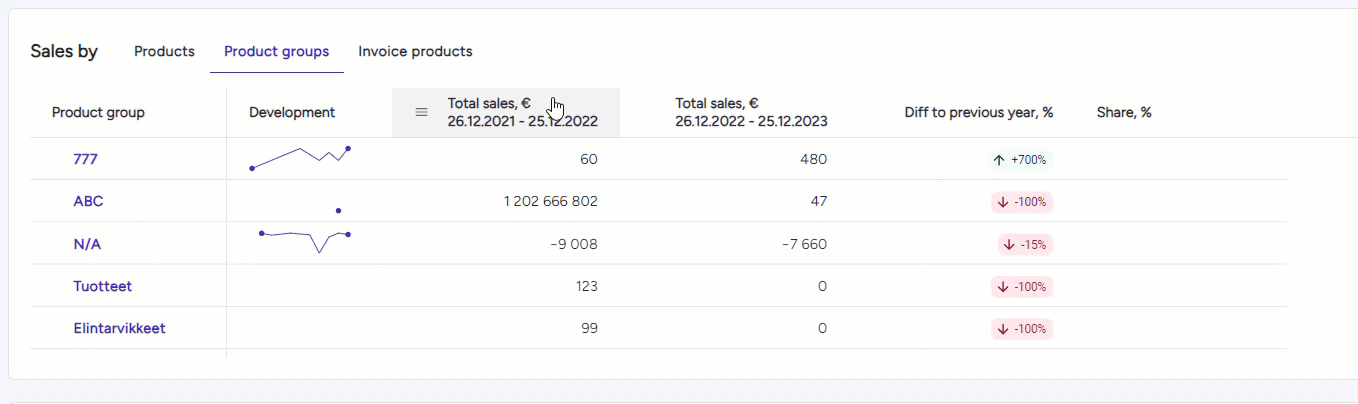Open the 777 development sparkline chart

300,158
